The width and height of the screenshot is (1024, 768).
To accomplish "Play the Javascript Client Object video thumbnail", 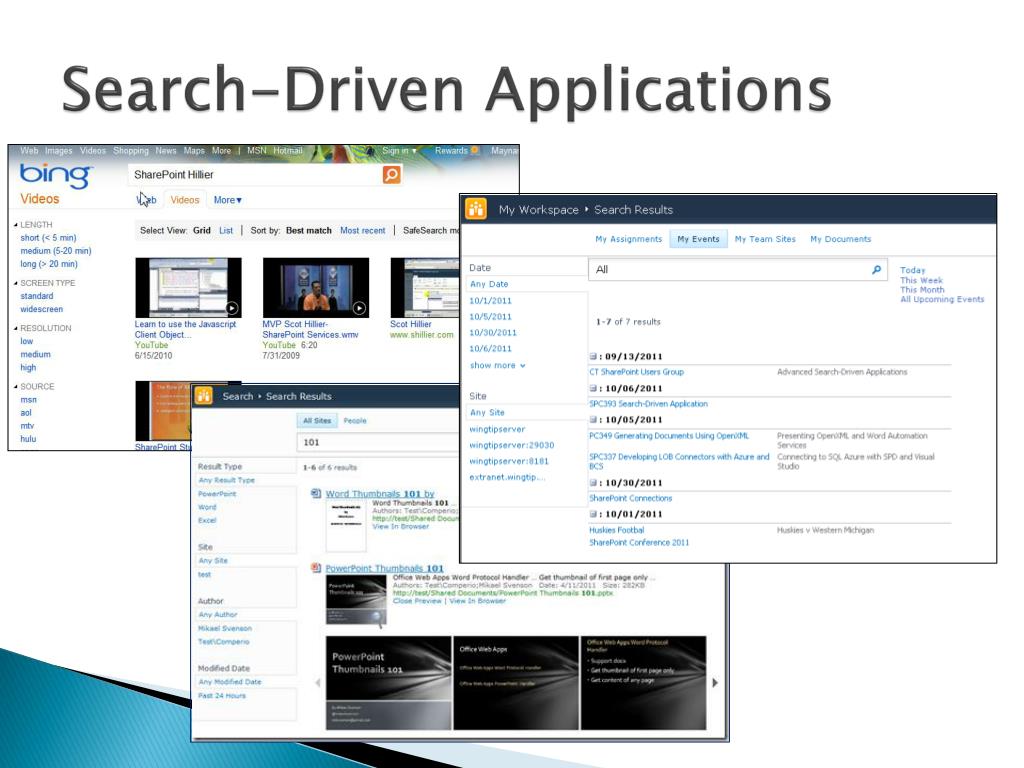I will [x=188, y=287].
